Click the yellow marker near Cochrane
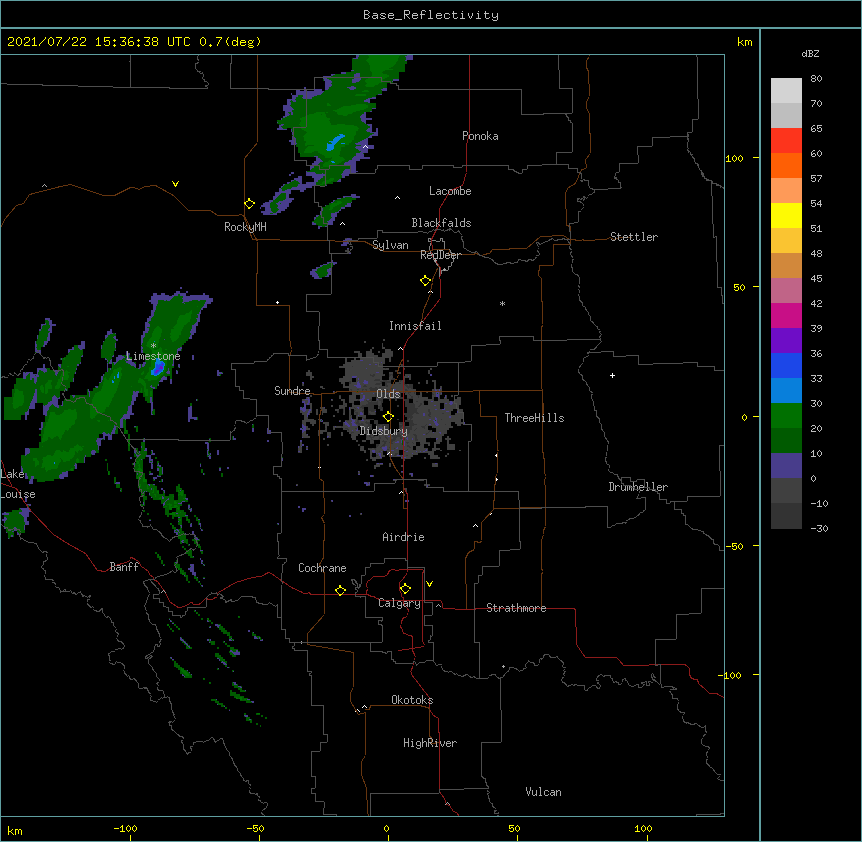Viewport: 862px width, 842px height. point(341,590)
